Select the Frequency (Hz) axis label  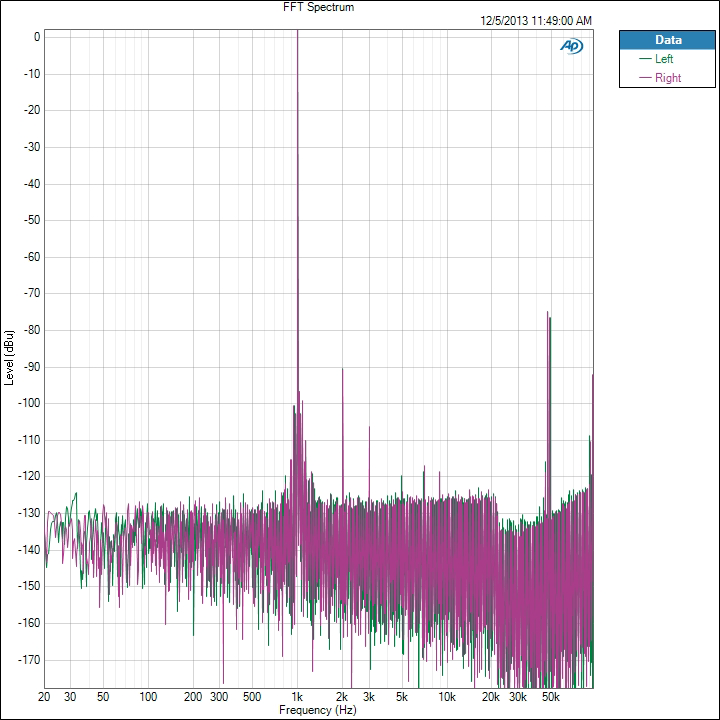tap(318, 709)
